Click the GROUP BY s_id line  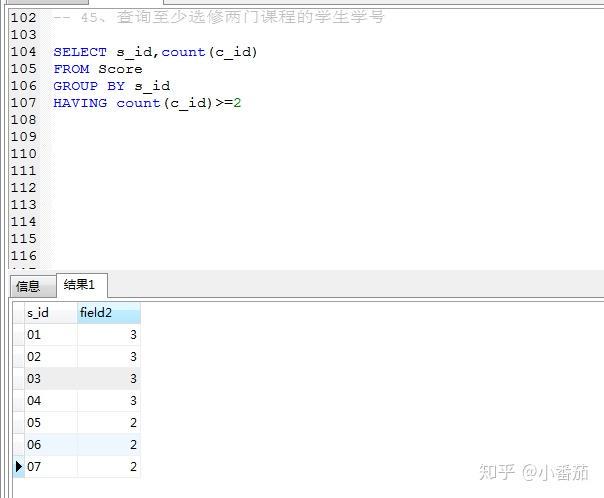(x=112, y=86)
